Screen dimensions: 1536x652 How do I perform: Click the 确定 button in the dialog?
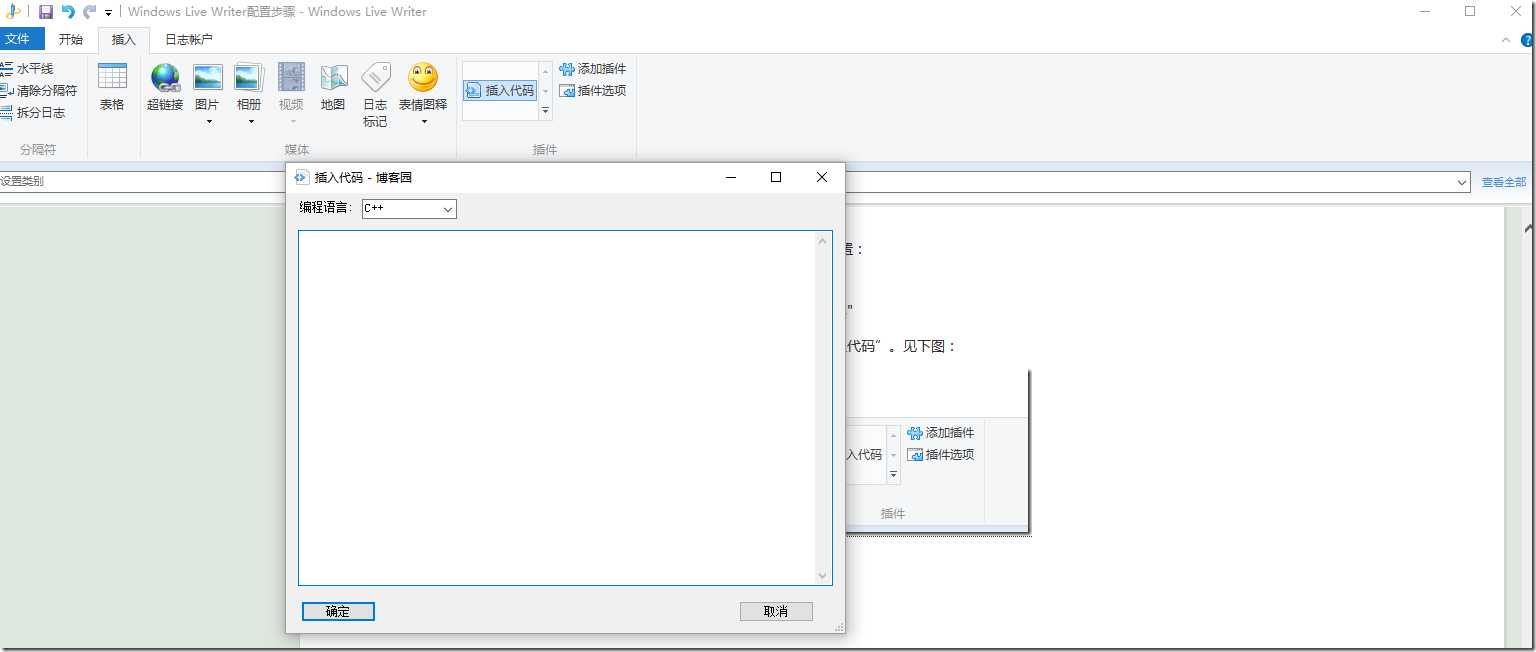338,611
